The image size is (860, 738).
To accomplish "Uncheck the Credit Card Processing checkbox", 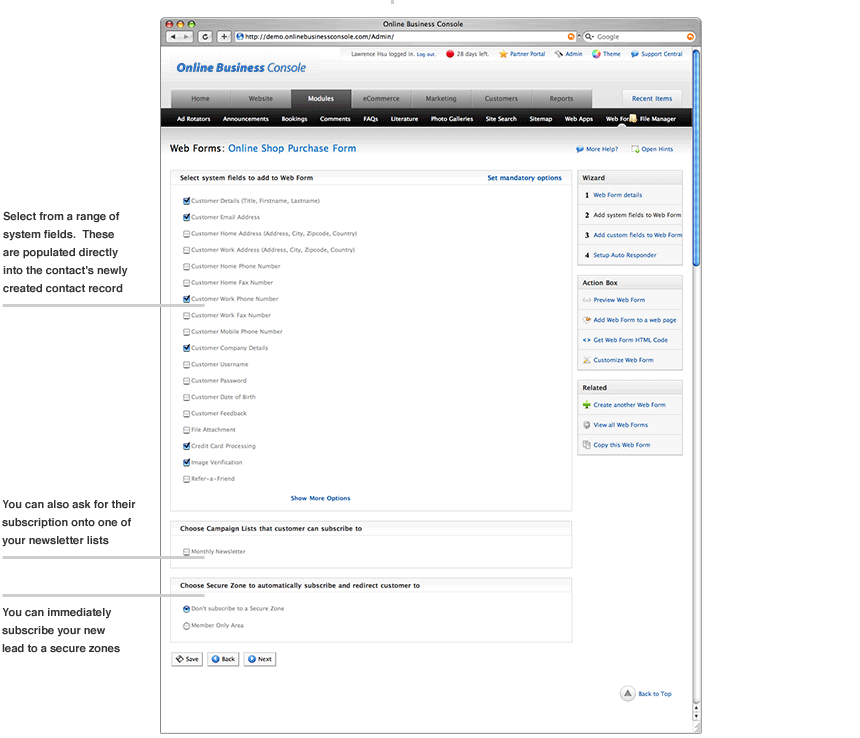I will pos(187,446).
